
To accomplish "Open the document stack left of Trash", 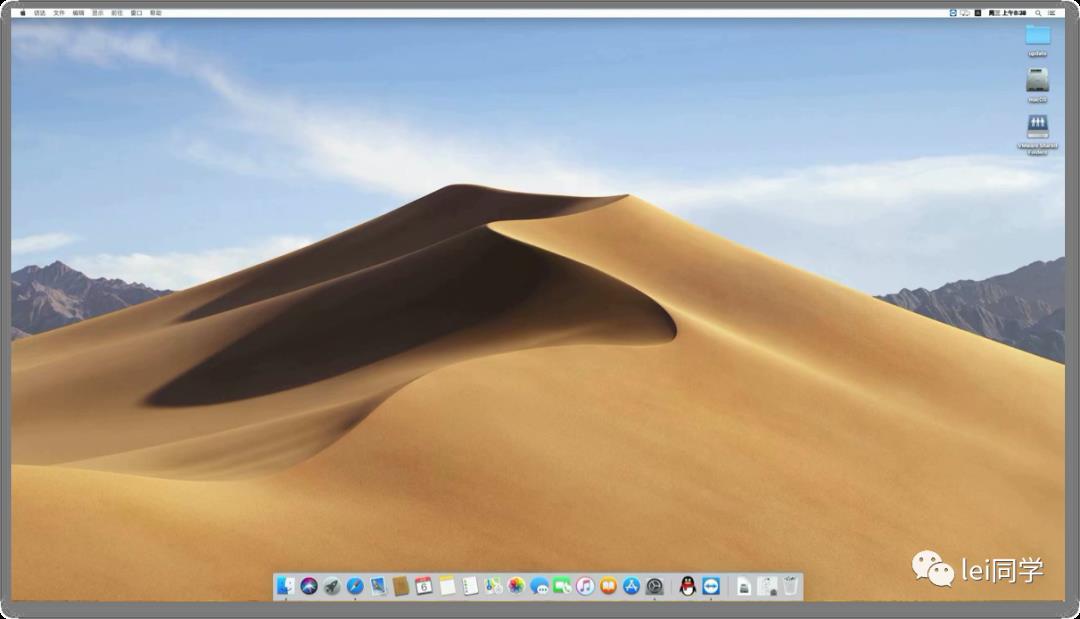I will pos(744,587).
